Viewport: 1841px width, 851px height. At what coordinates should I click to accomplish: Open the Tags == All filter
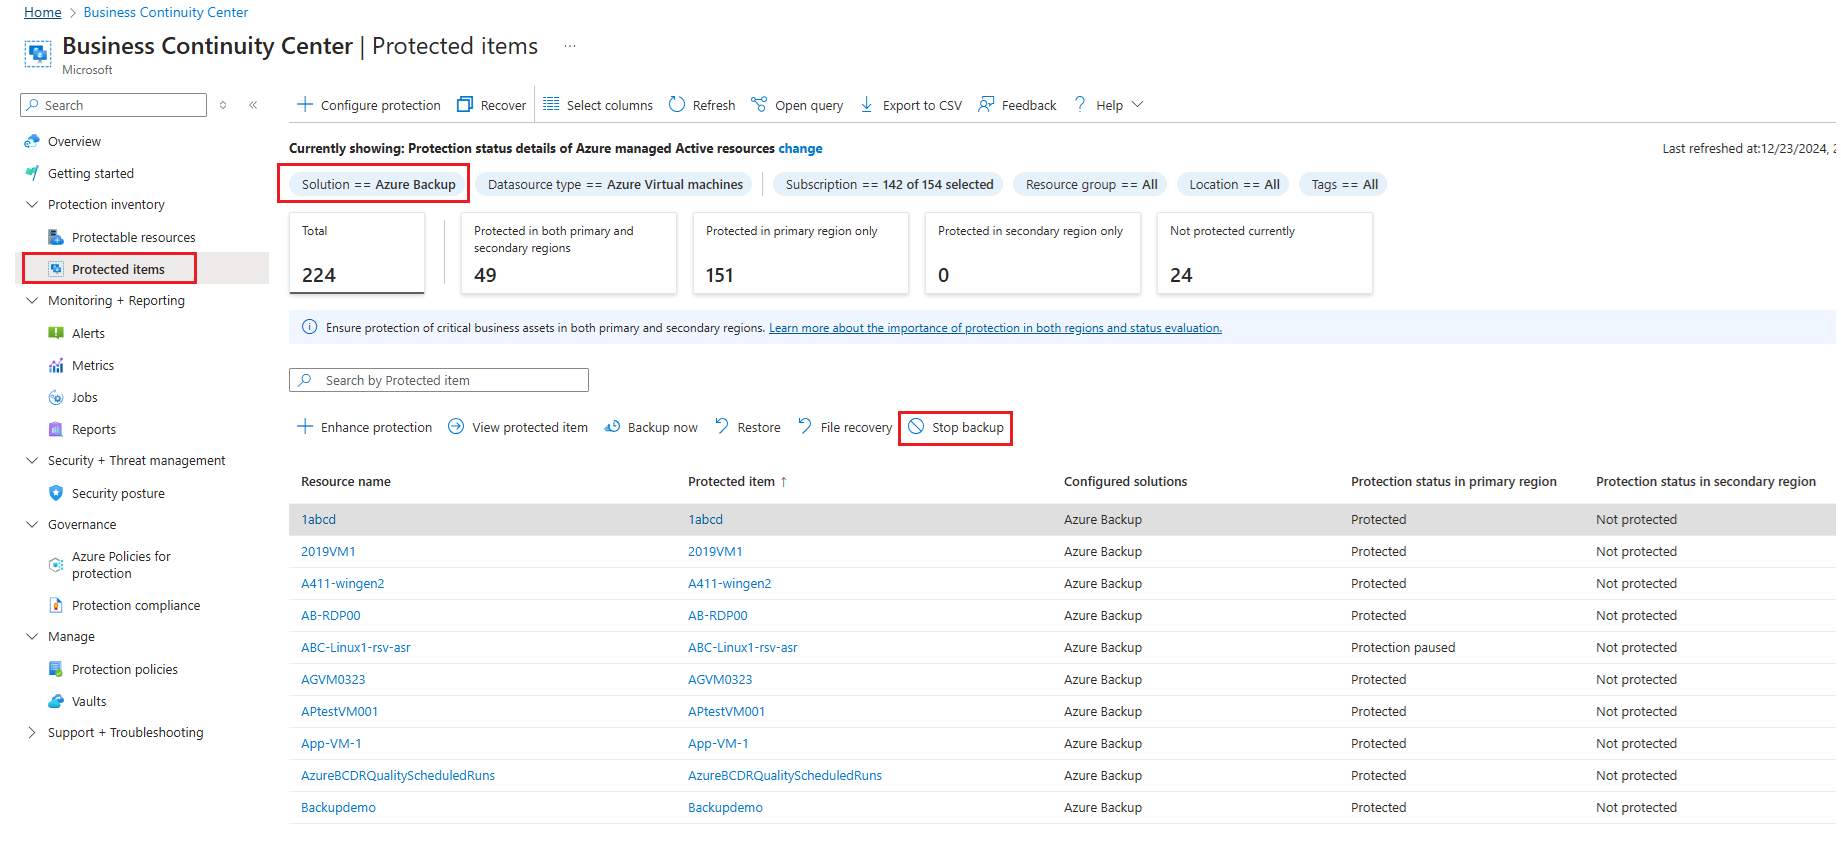pos(1344,185)
